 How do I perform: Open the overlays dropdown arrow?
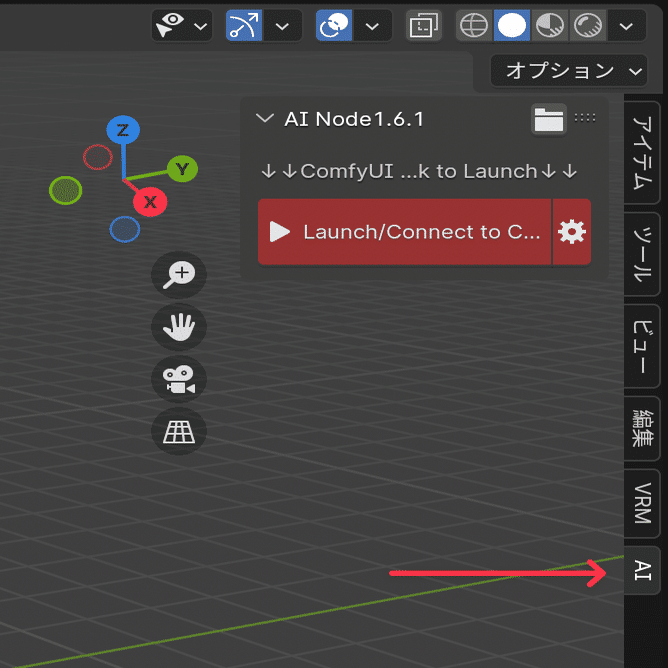pyautogui.click(x=372, y=26)
